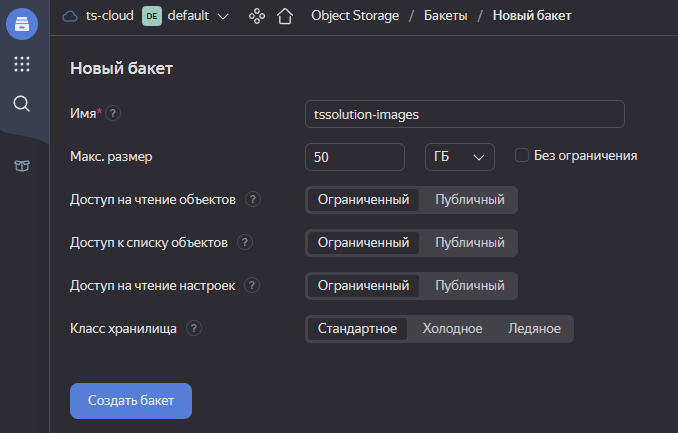Click the search magnifier icon in sidebar

point(22,103)
